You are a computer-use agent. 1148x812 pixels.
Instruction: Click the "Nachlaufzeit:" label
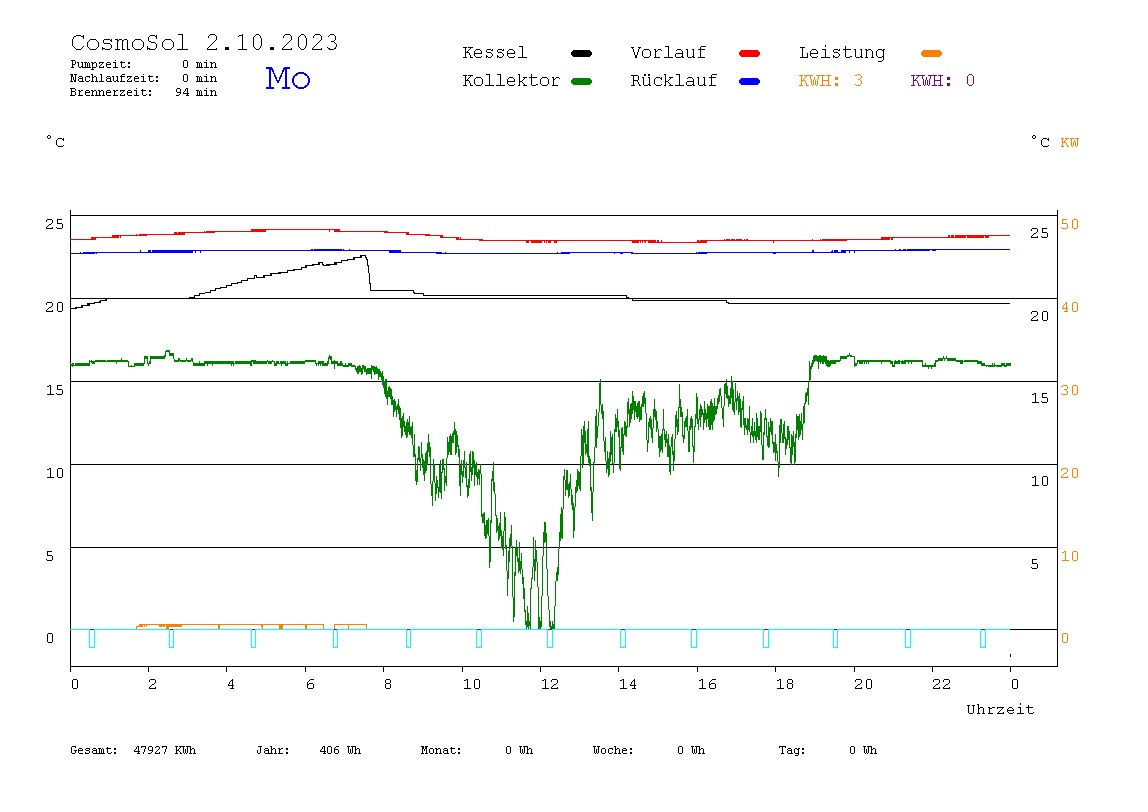click(114, 78)
